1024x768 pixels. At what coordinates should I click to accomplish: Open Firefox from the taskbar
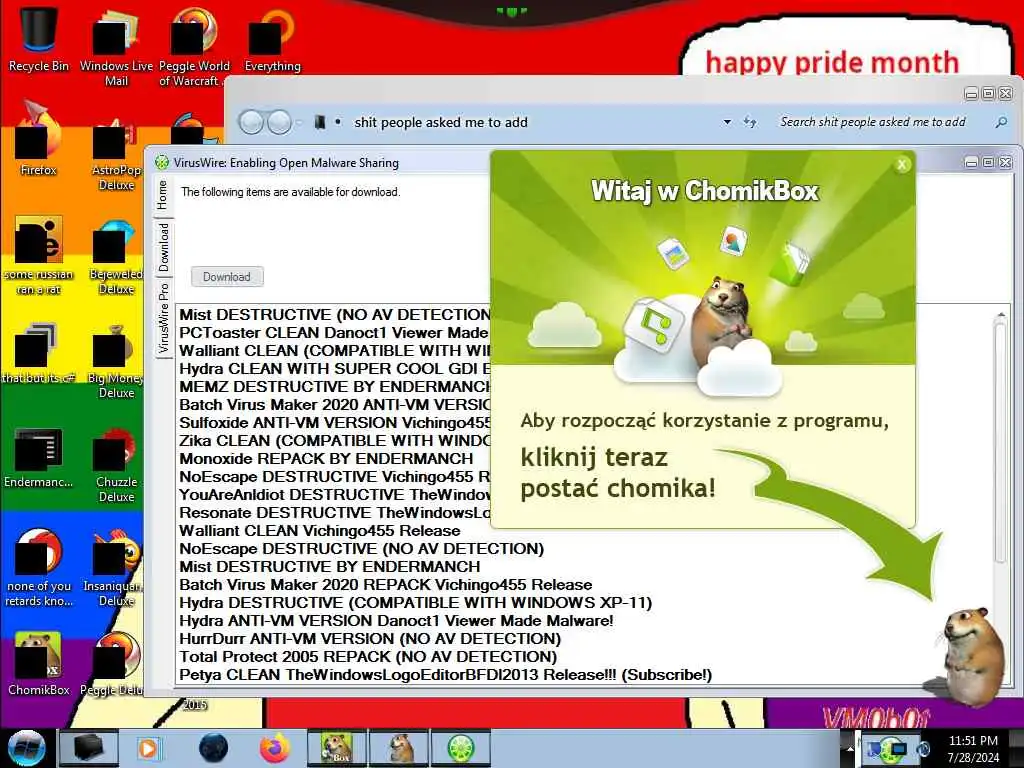coord(274,748)
